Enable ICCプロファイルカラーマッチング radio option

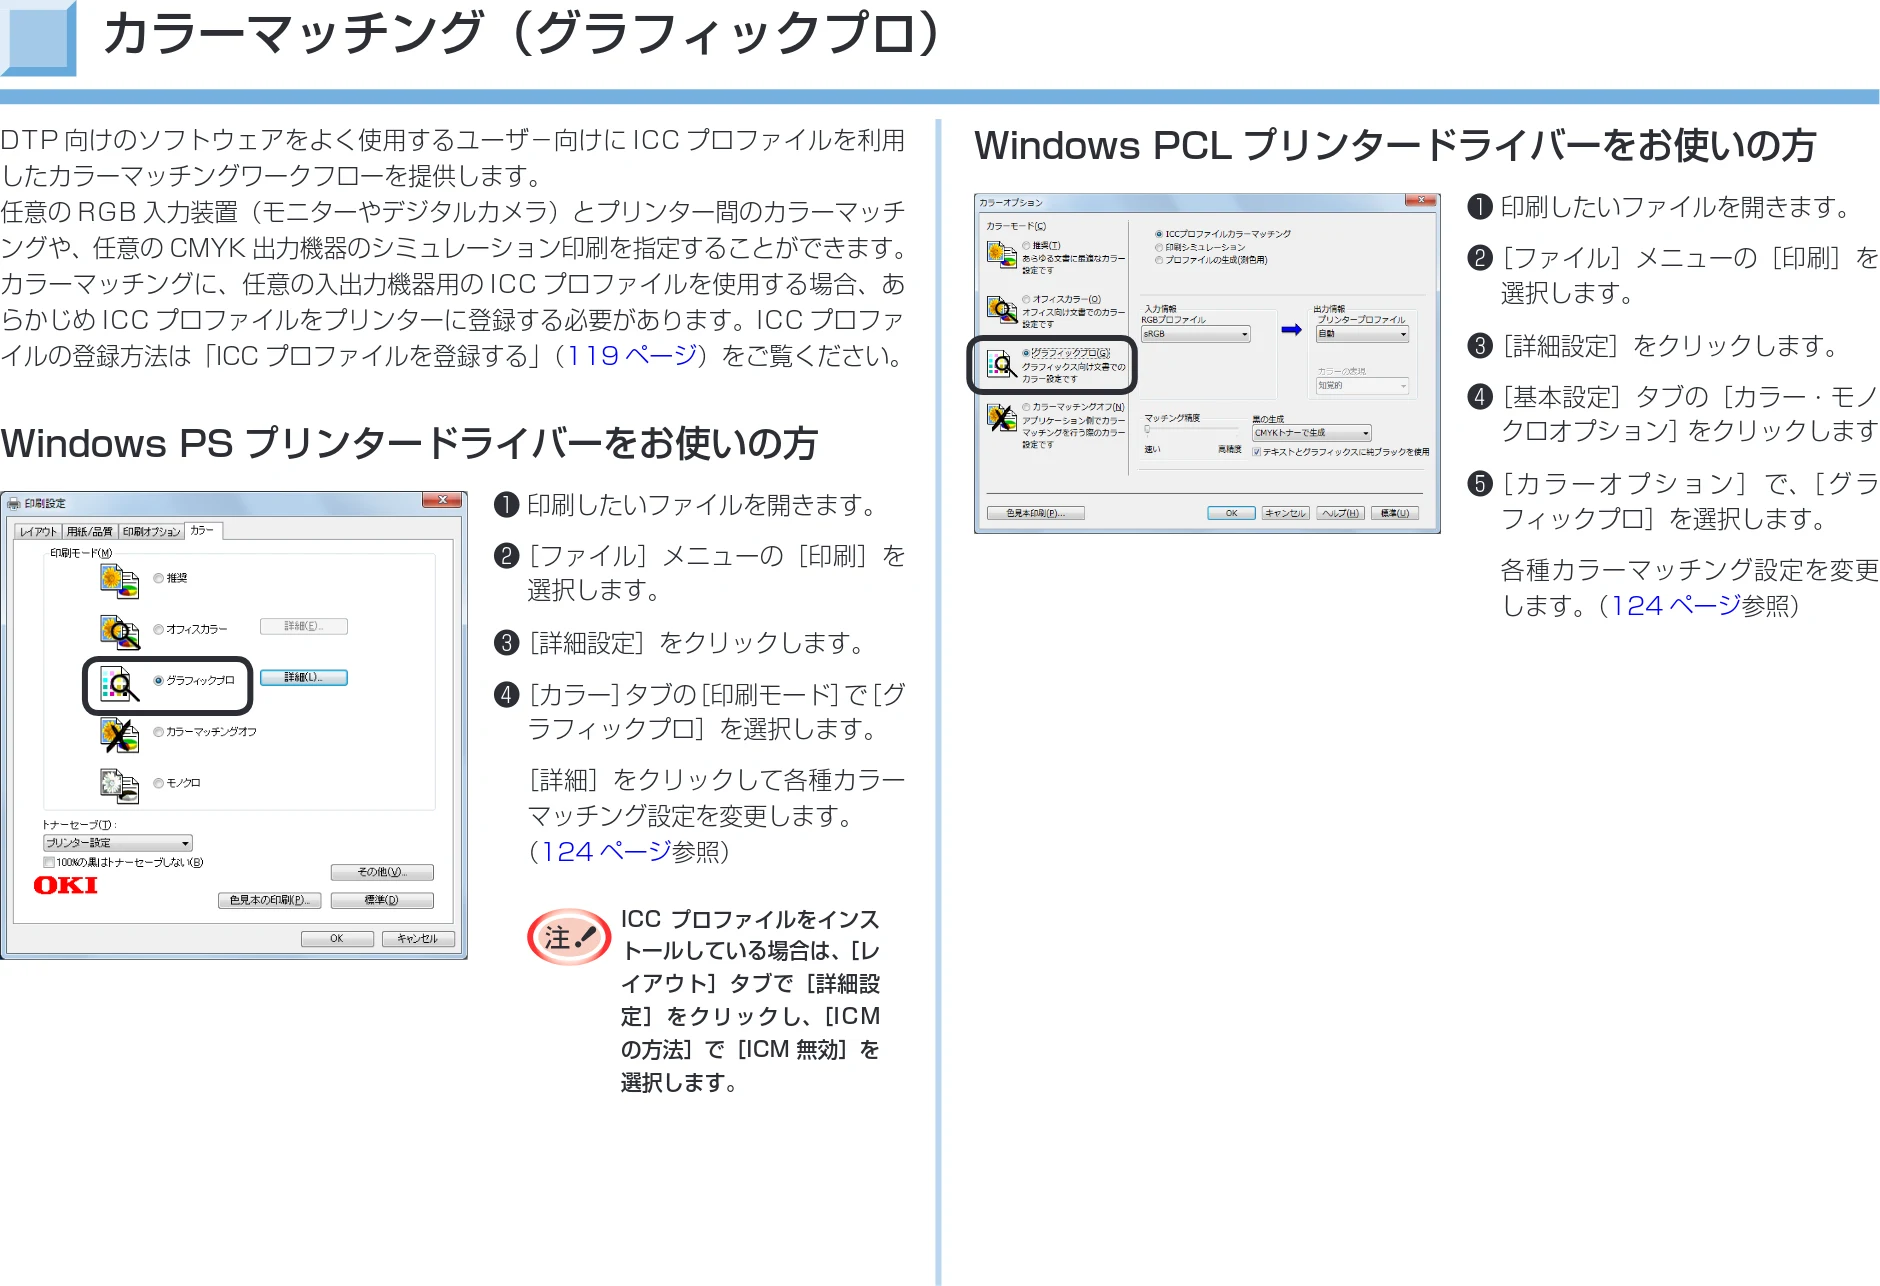click(1159, 234)
